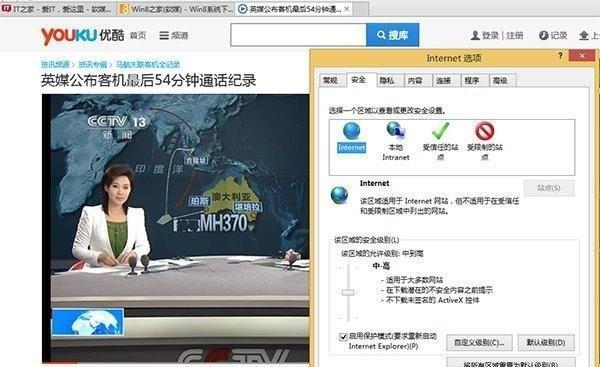Click the IT之家 tab favicon
Screen dimensions: 600x367
tap(7, 8)
